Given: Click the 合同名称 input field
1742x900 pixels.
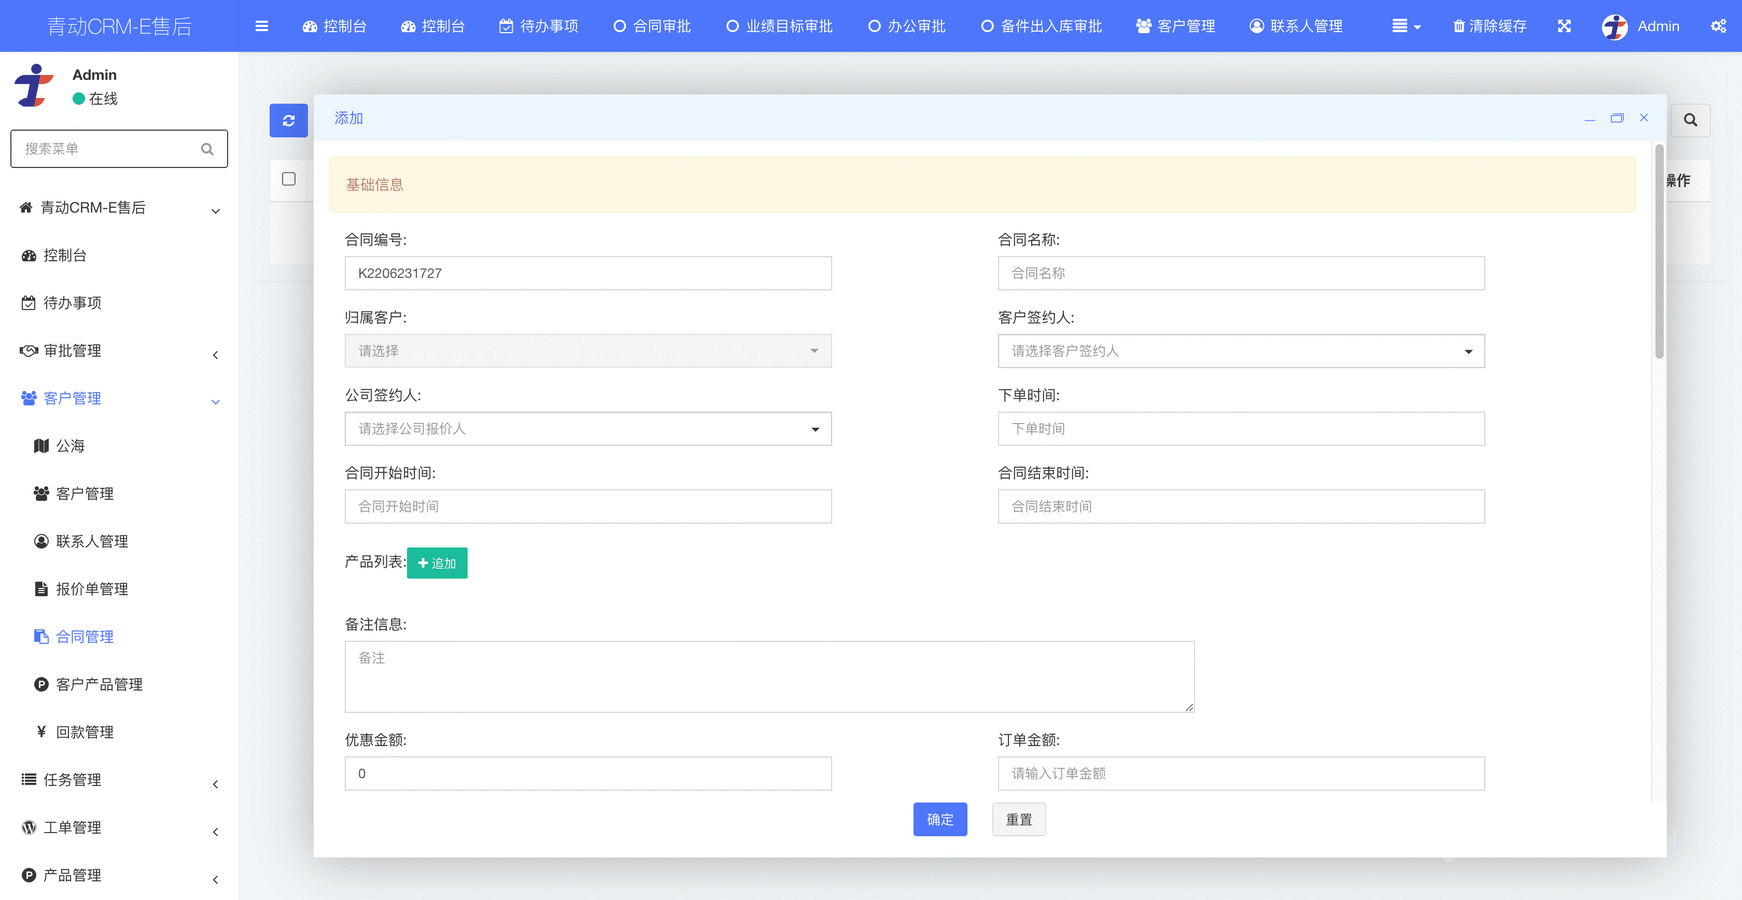Looking at the screenshot, I should click(1240, 273).
